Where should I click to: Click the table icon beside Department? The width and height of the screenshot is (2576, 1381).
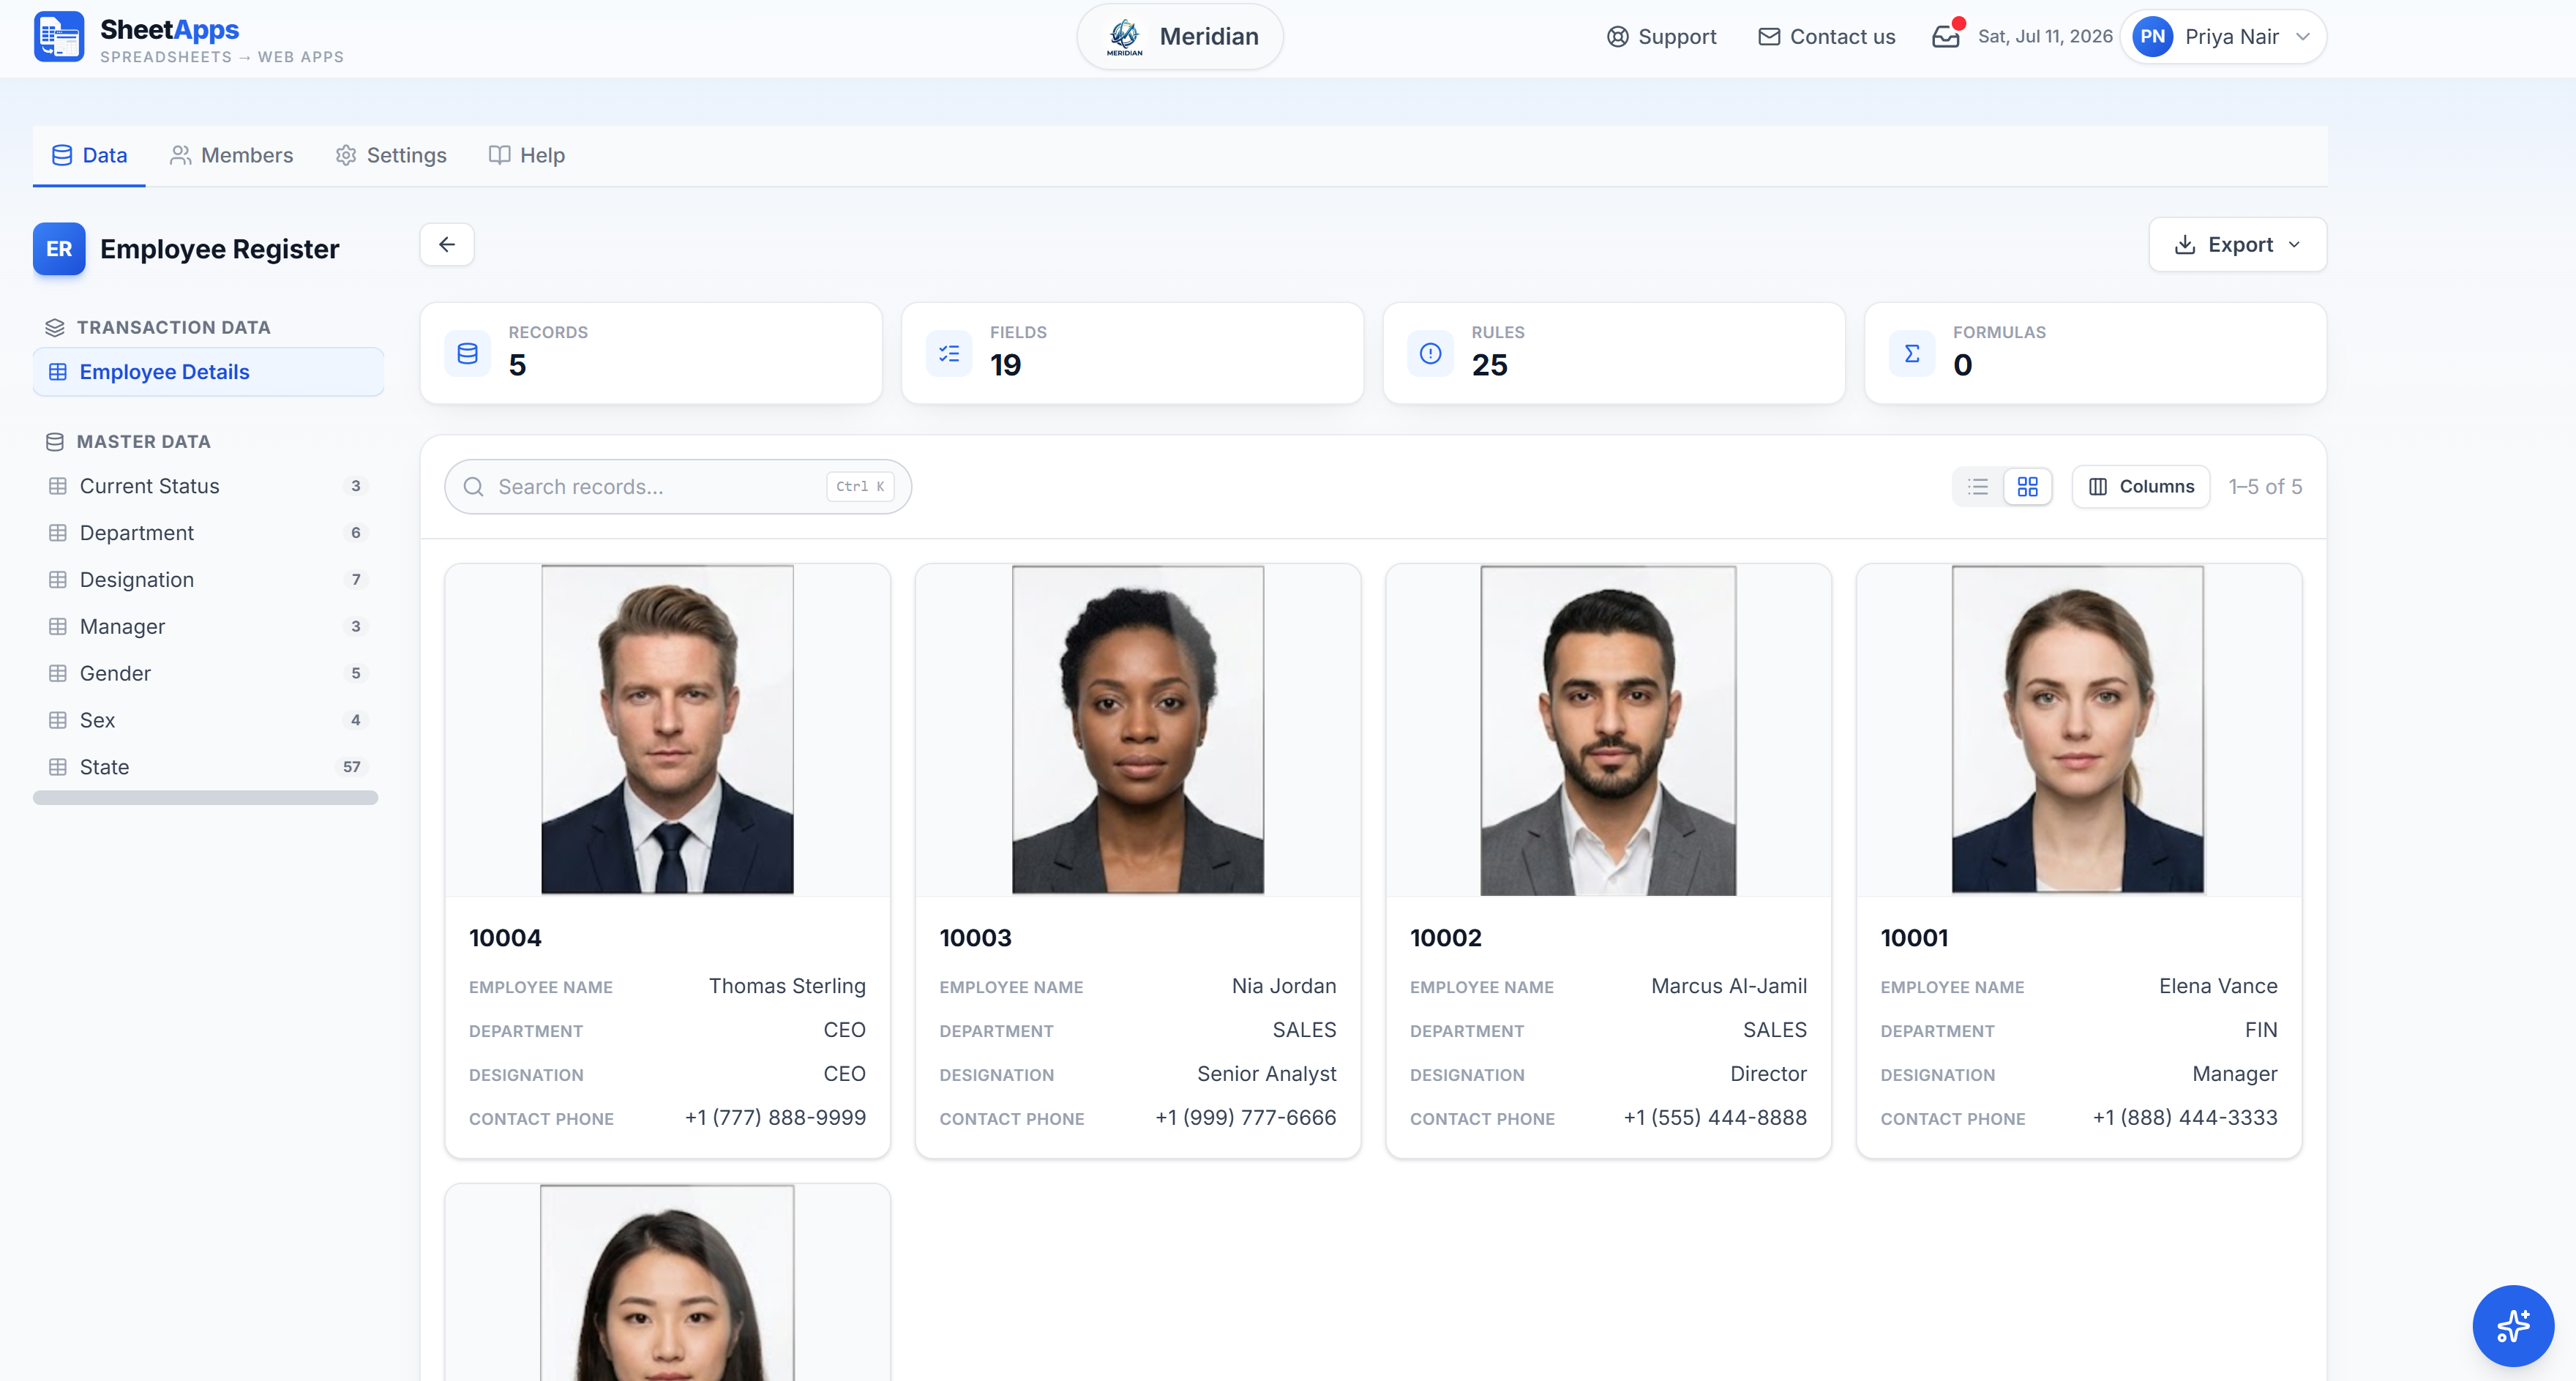58,533
